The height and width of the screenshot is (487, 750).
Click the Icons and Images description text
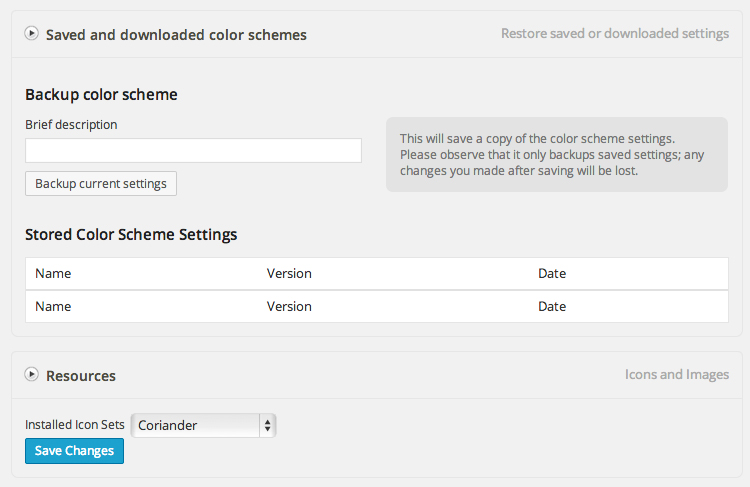[677, 375]
